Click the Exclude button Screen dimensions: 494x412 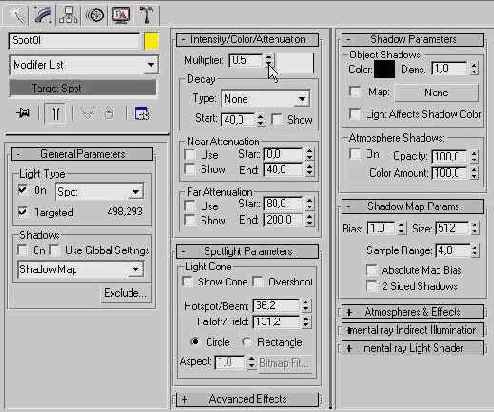(125, 293)
